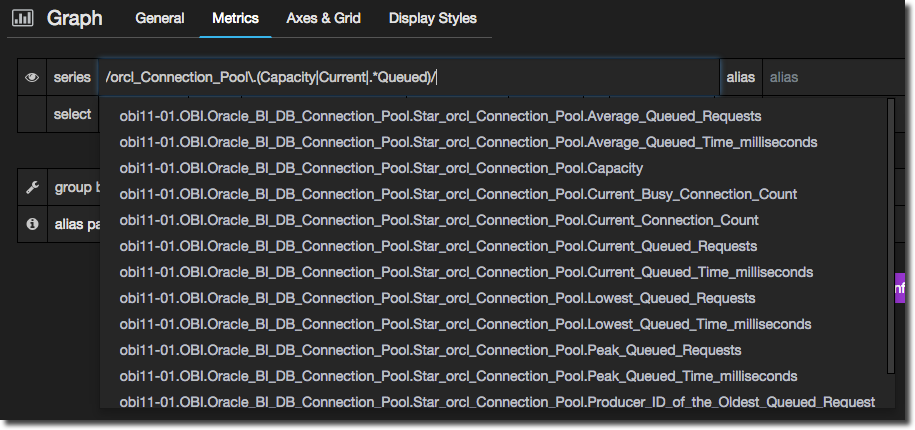Select Current_Connection_Count suggestion
The height and width of the screenshot is (430, 915).
pyautogui.click(x=439, y=220)
